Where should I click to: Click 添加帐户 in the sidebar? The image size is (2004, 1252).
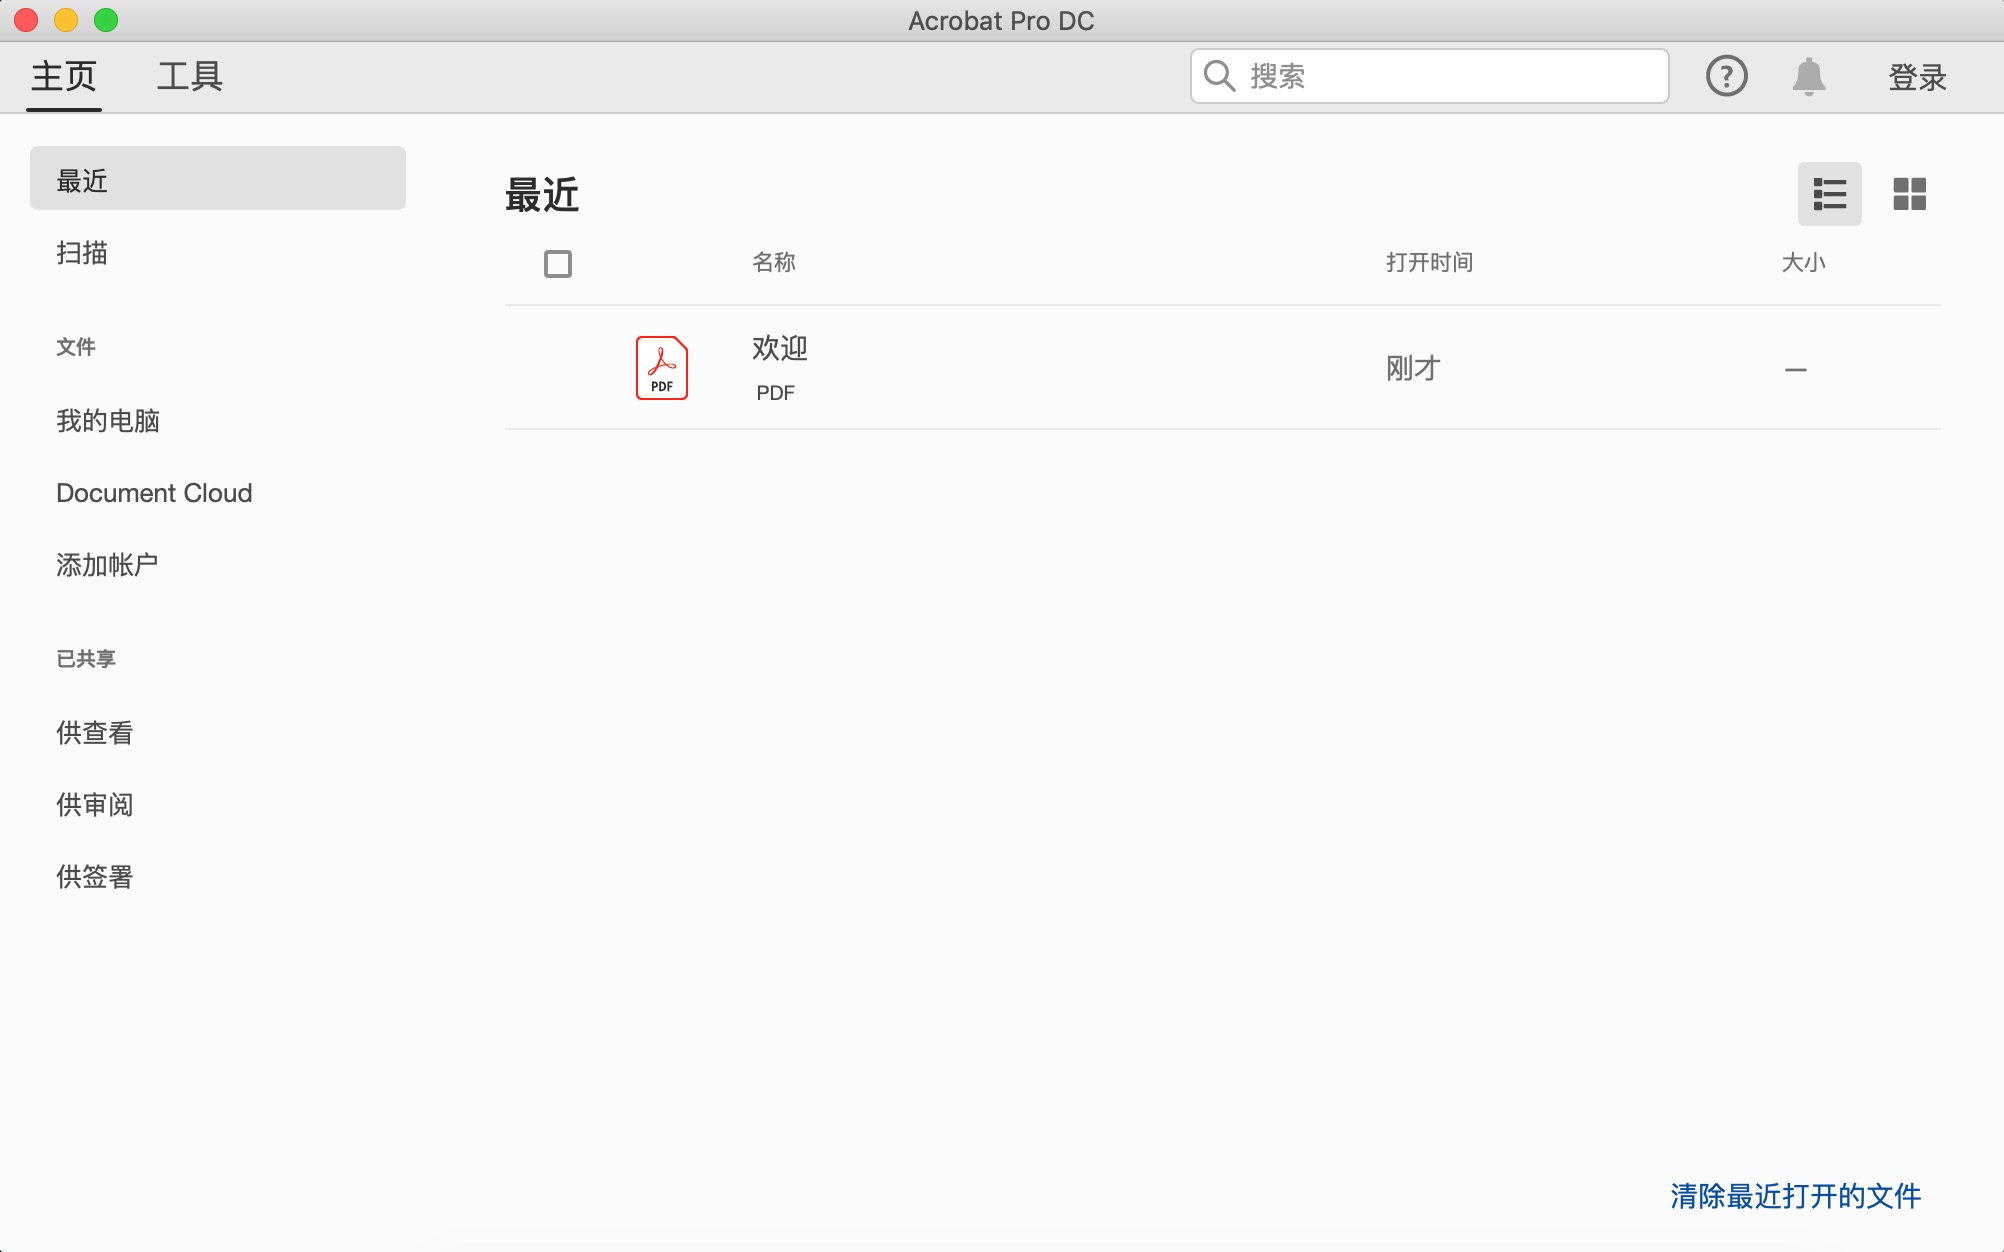107,565
